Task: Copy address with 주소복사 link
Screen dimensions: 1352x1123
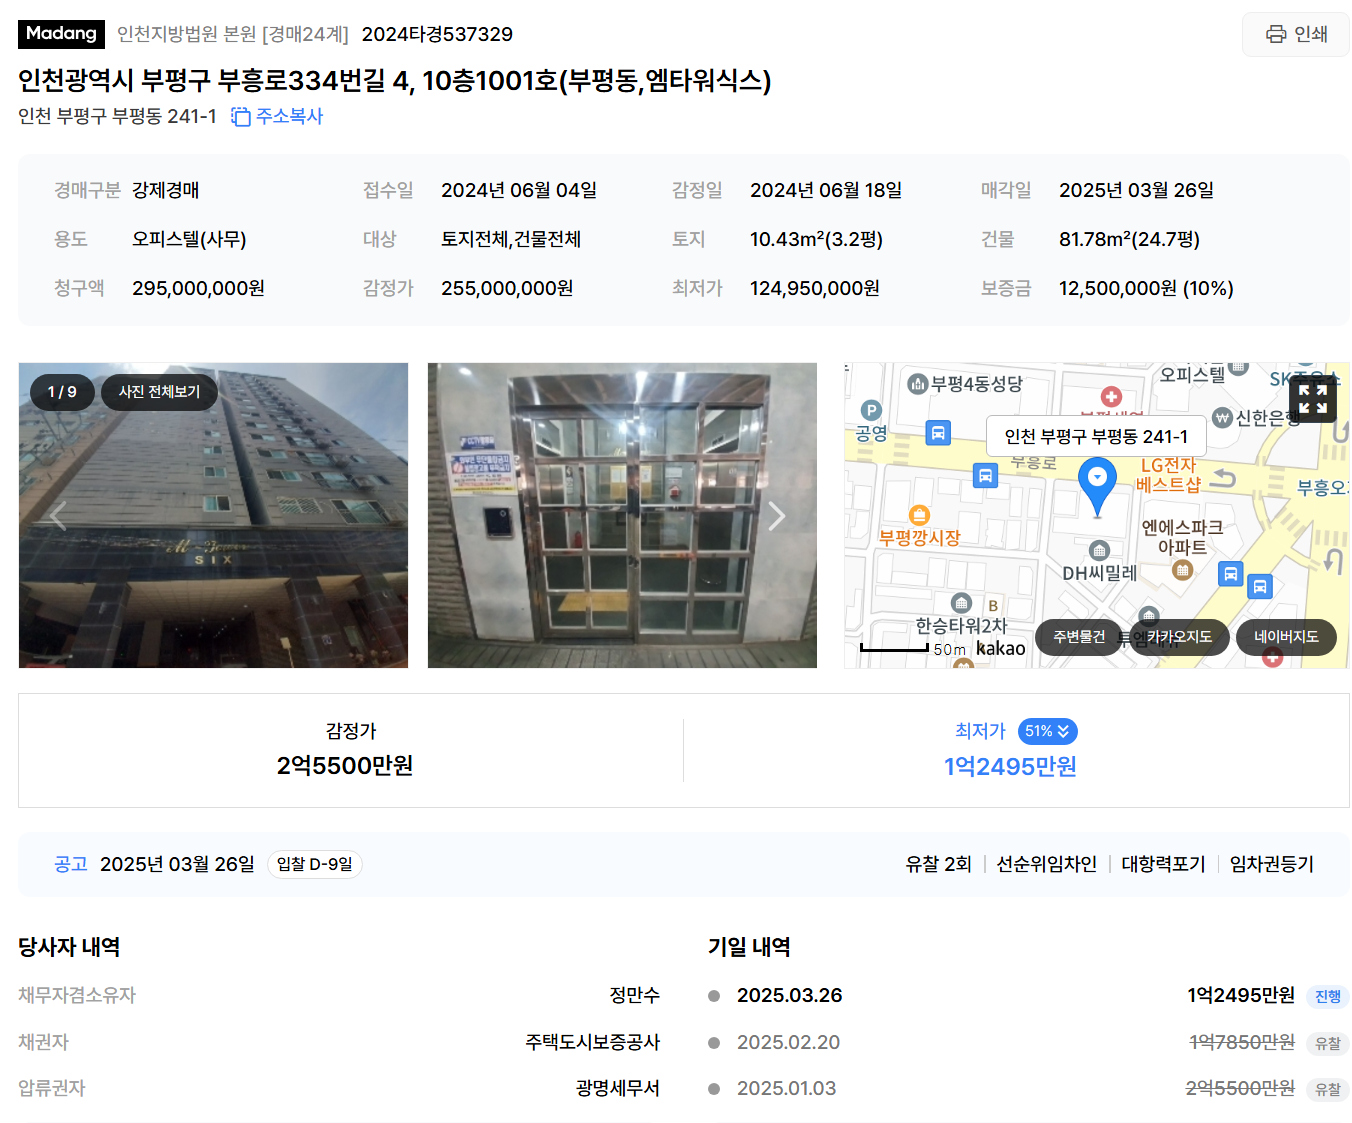Action: (277, 116)
